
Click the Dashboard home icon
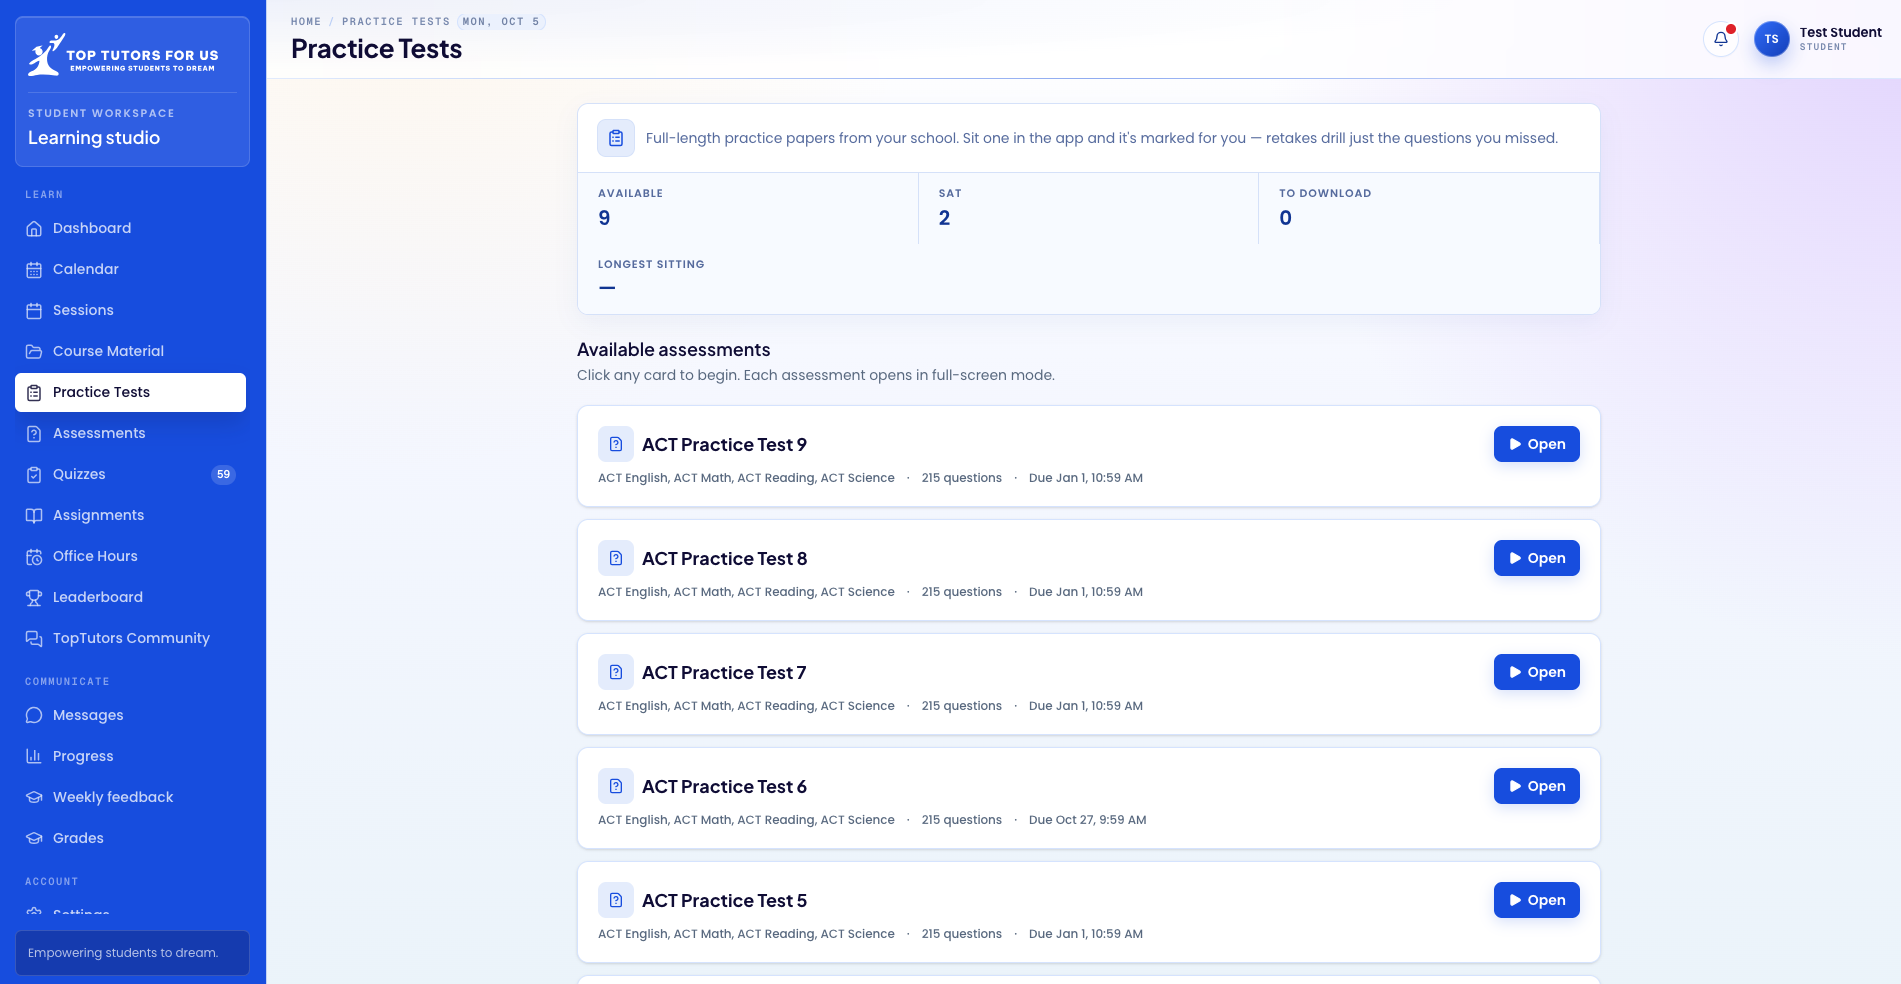[x=34, y=229]
